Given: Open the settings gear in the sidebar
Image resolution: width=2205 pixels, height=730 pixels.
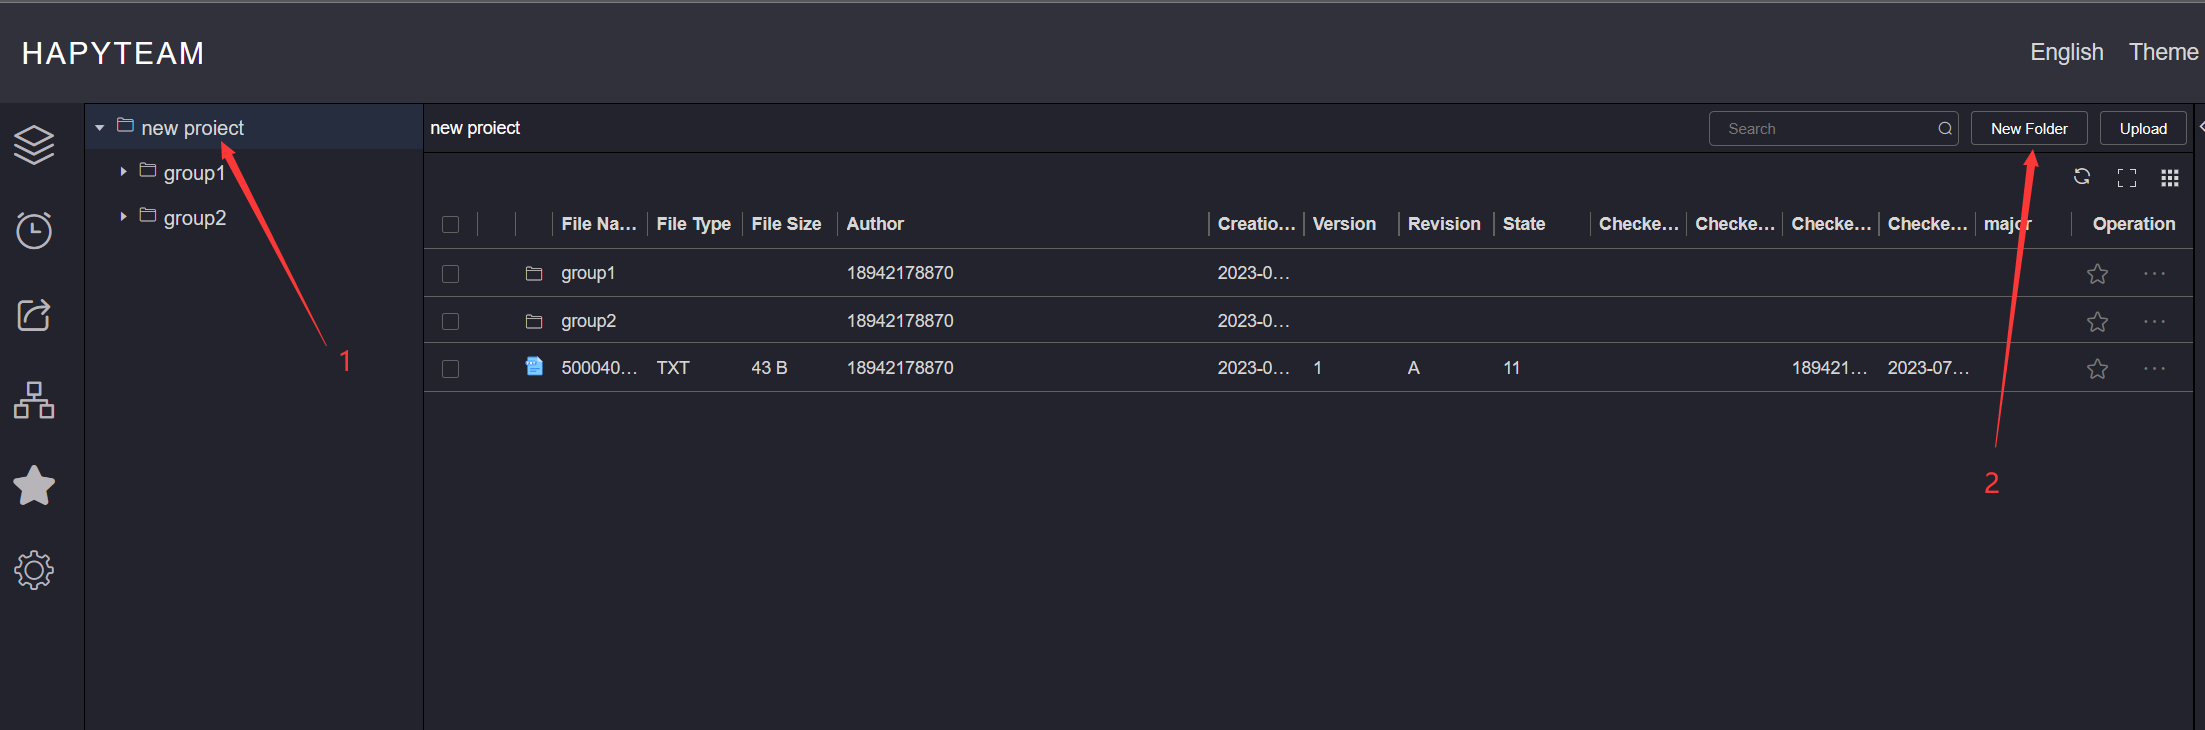Looking at the screenshot, I should pos(34,570).
